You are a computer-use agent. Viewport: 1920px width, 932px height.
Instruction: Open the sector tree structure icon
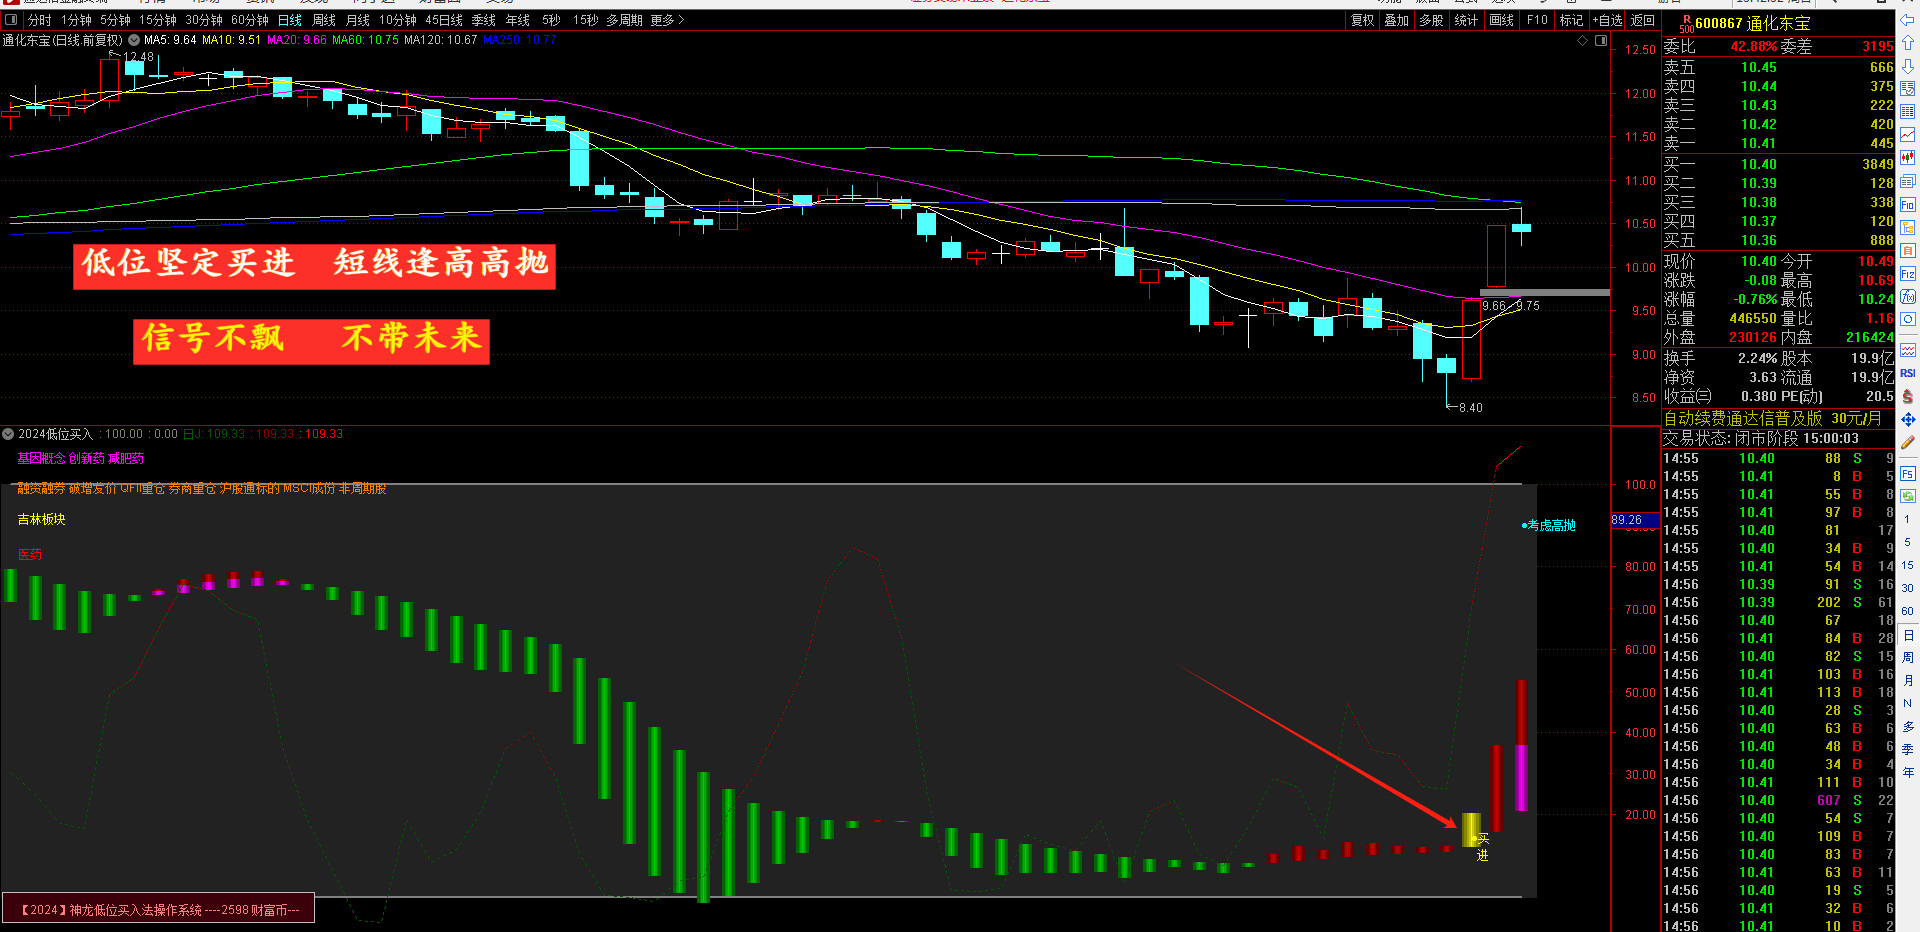(1908, 228)
